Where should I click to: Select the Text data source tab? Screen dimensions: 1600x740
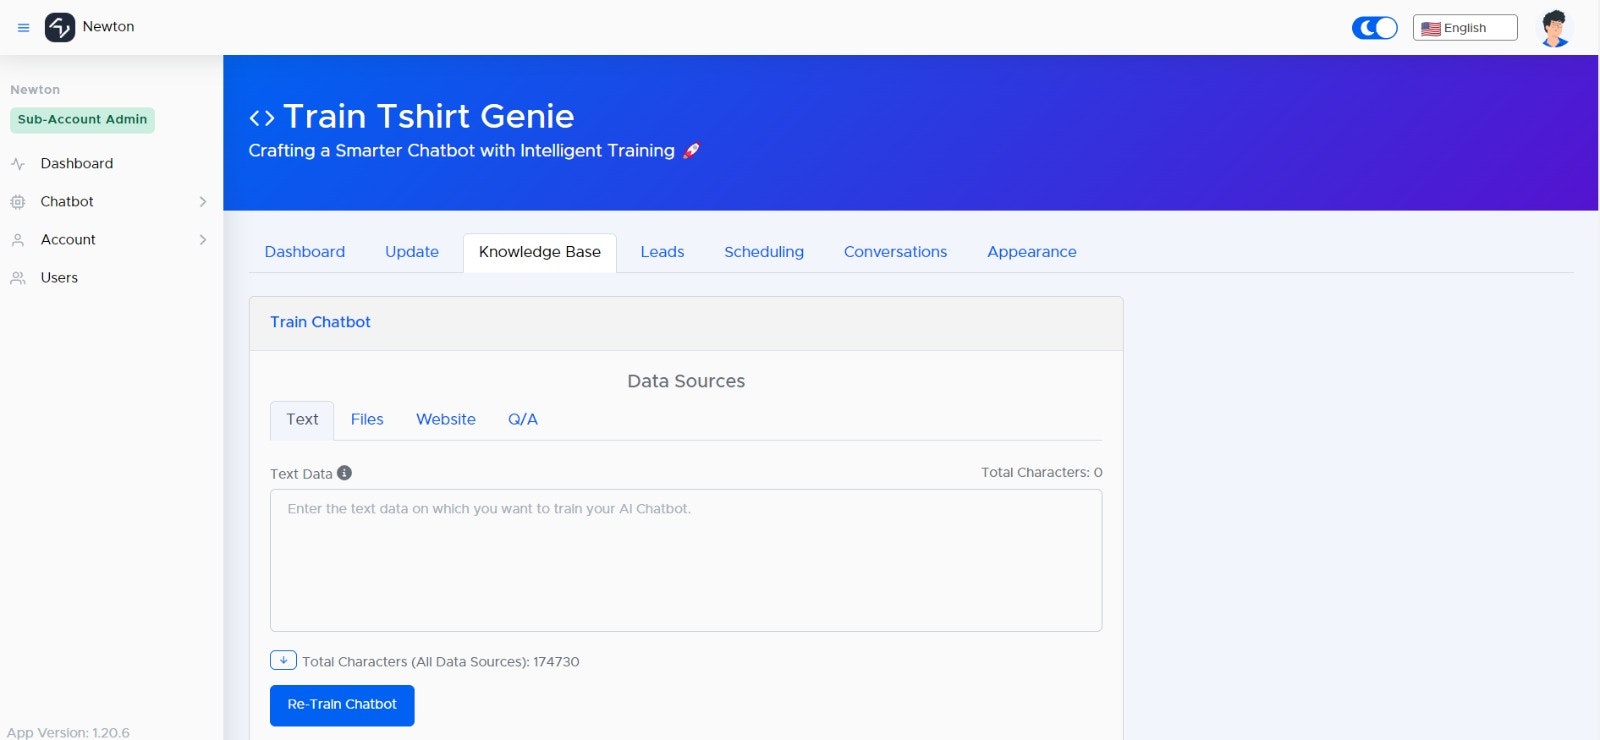point(302,420)
